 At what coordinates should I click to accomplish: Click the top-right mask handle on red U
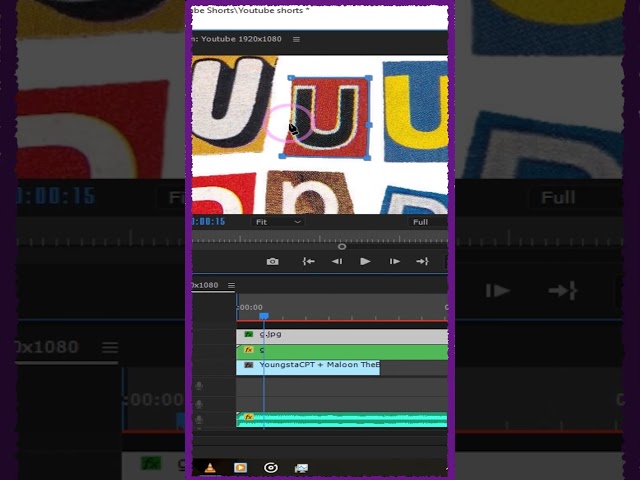tap(368, 78)
